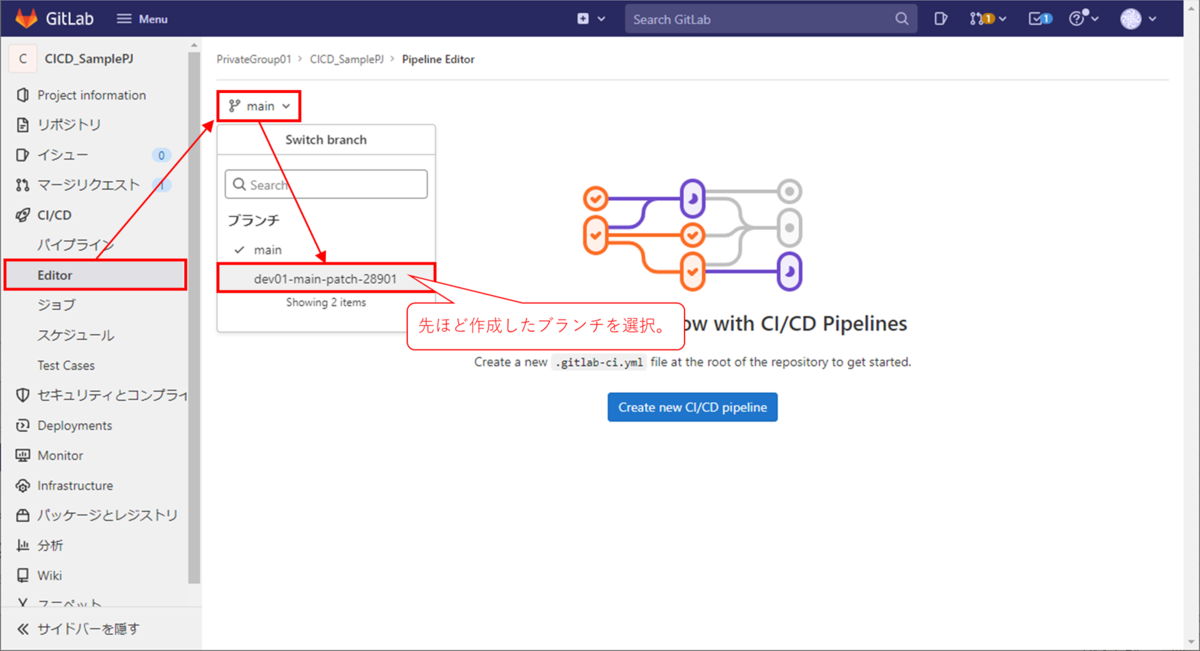Open the user avatar menu
1200x651 pixels.
(x=1139, y=19)
